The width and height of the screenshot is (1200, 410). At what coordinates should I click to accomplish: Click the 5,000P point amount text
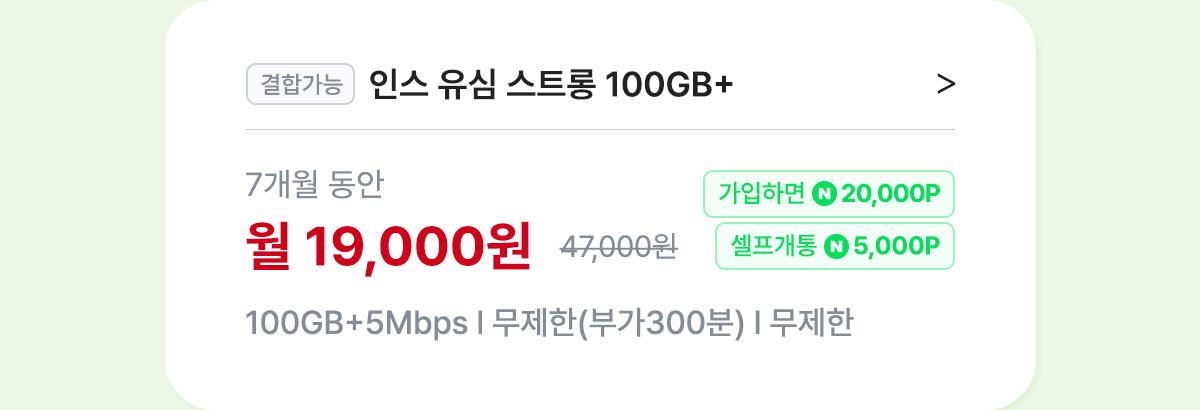tap(898, 246)
